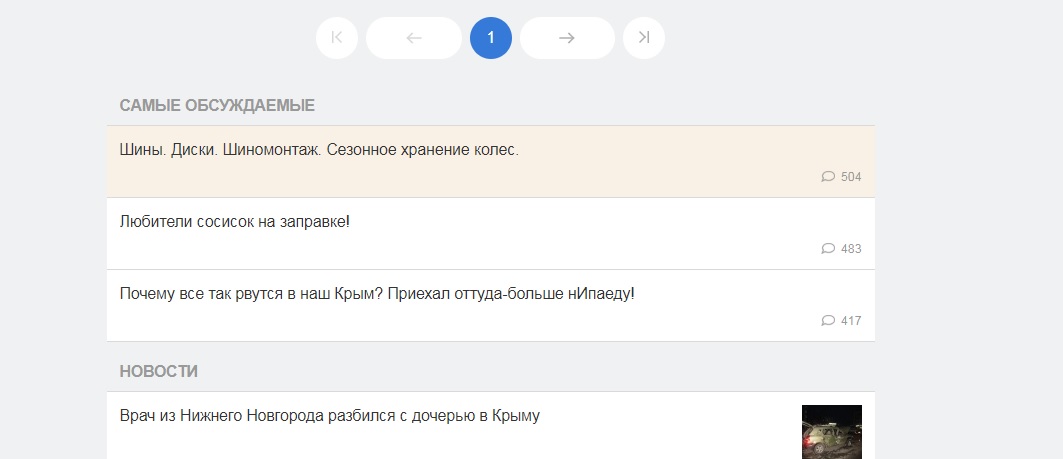Select page 1 in pagination
The width and height of the screenshot is (1063, 459).
(491, 38)
